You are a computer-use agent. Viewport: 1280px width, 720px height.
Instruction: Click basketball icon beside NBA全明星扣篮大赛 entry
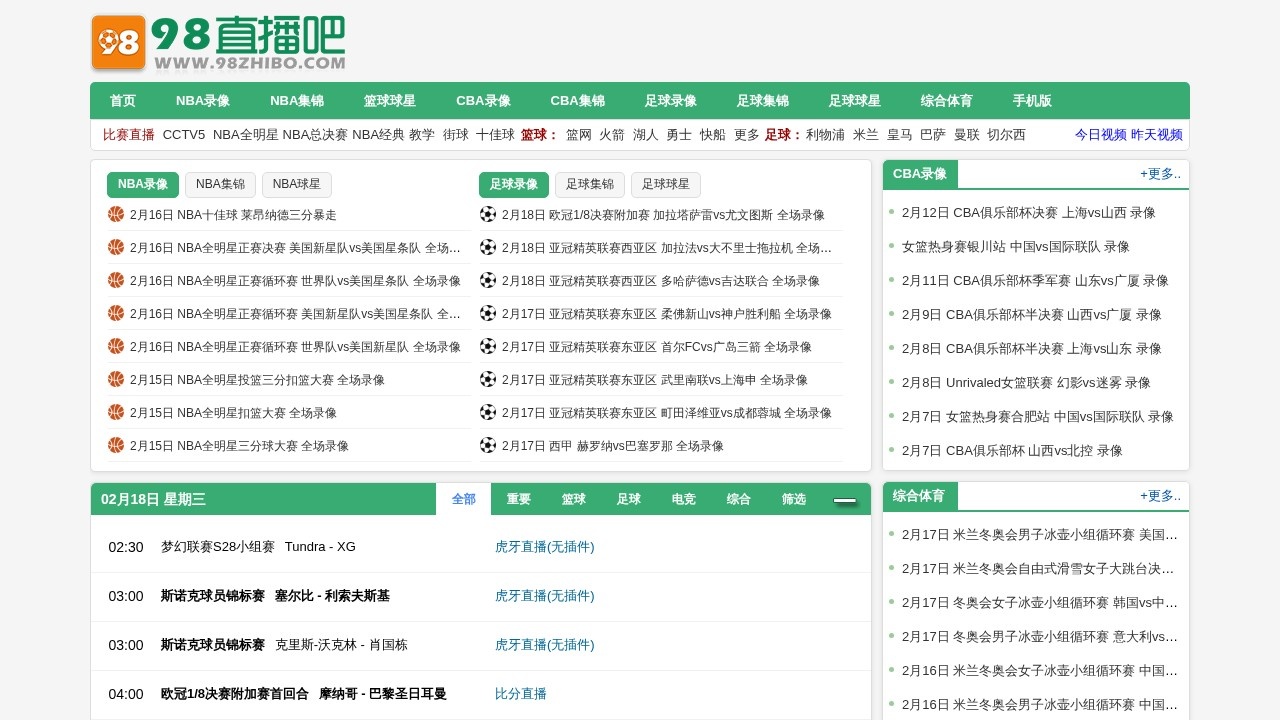tap(115, 412)
